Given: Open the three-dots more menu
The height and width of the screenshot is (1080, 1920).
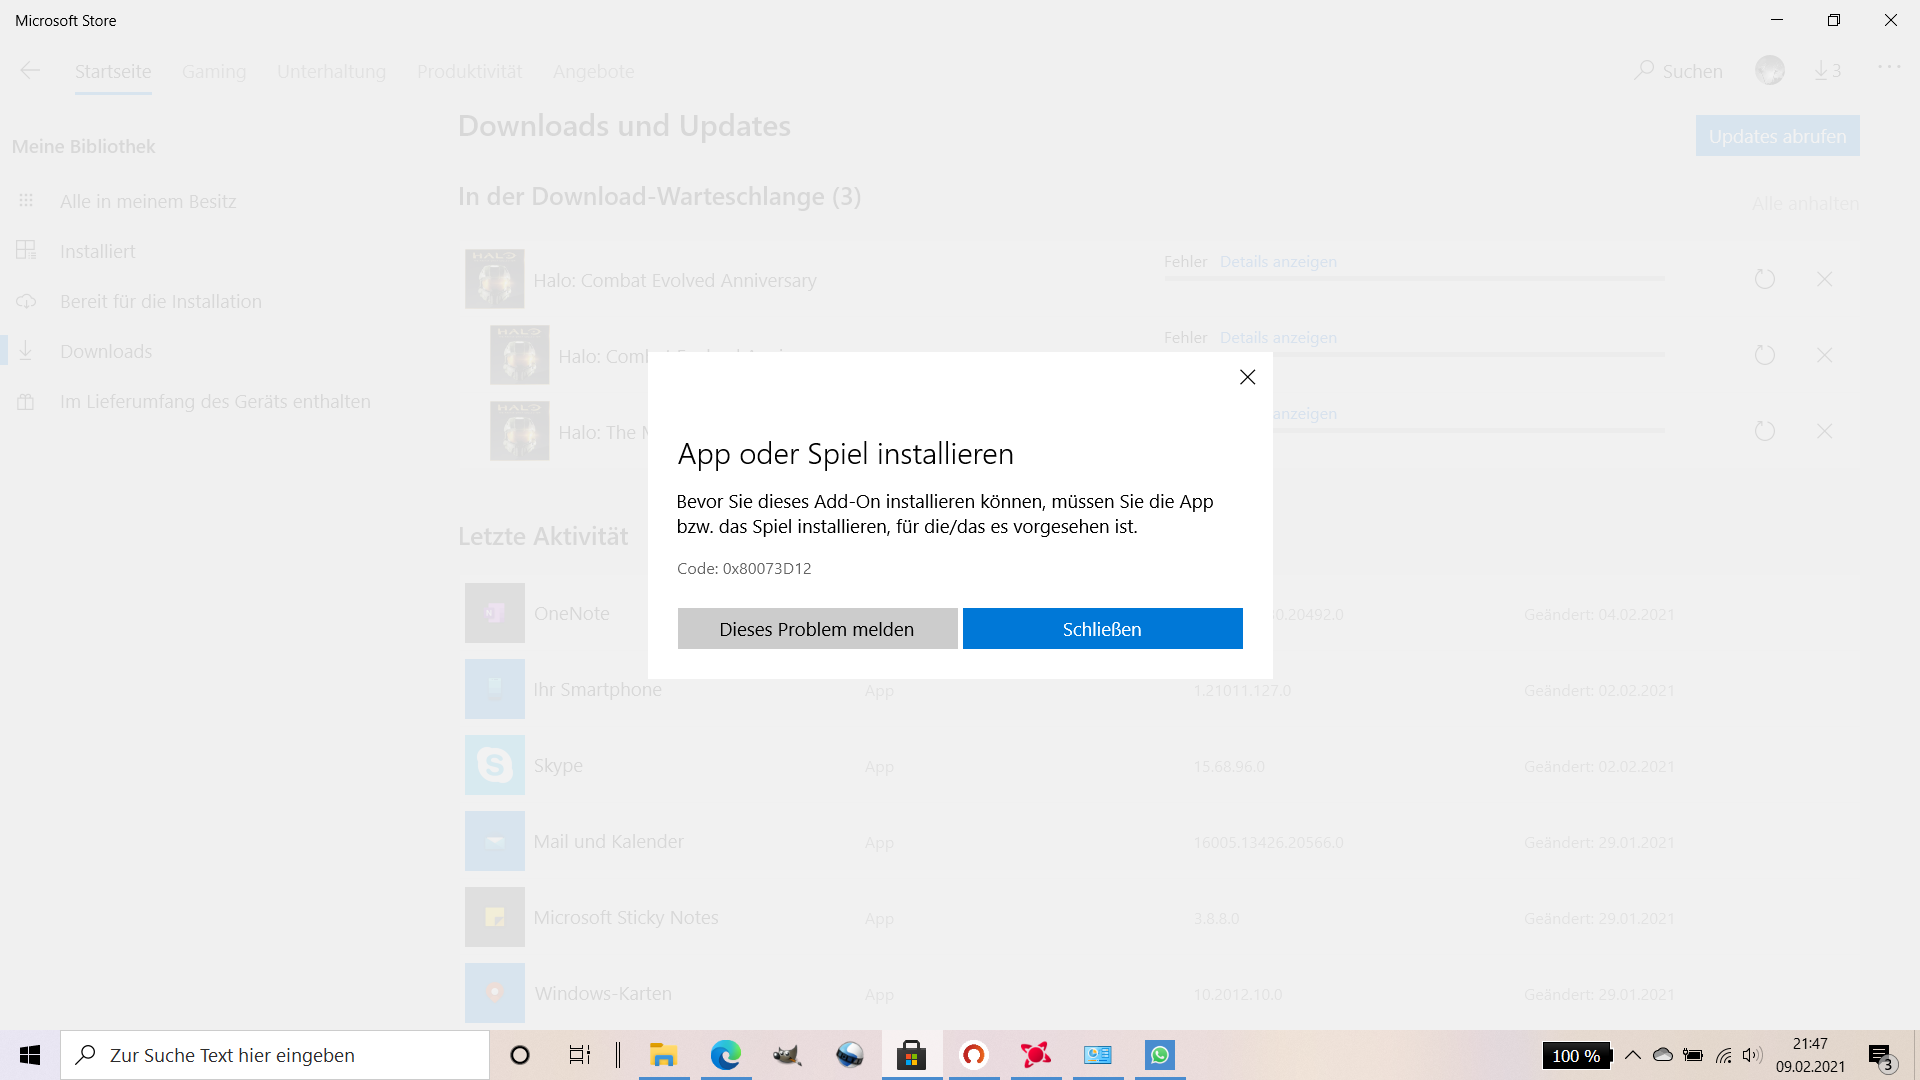Looking at the screenshot, I should [1889, 68].
